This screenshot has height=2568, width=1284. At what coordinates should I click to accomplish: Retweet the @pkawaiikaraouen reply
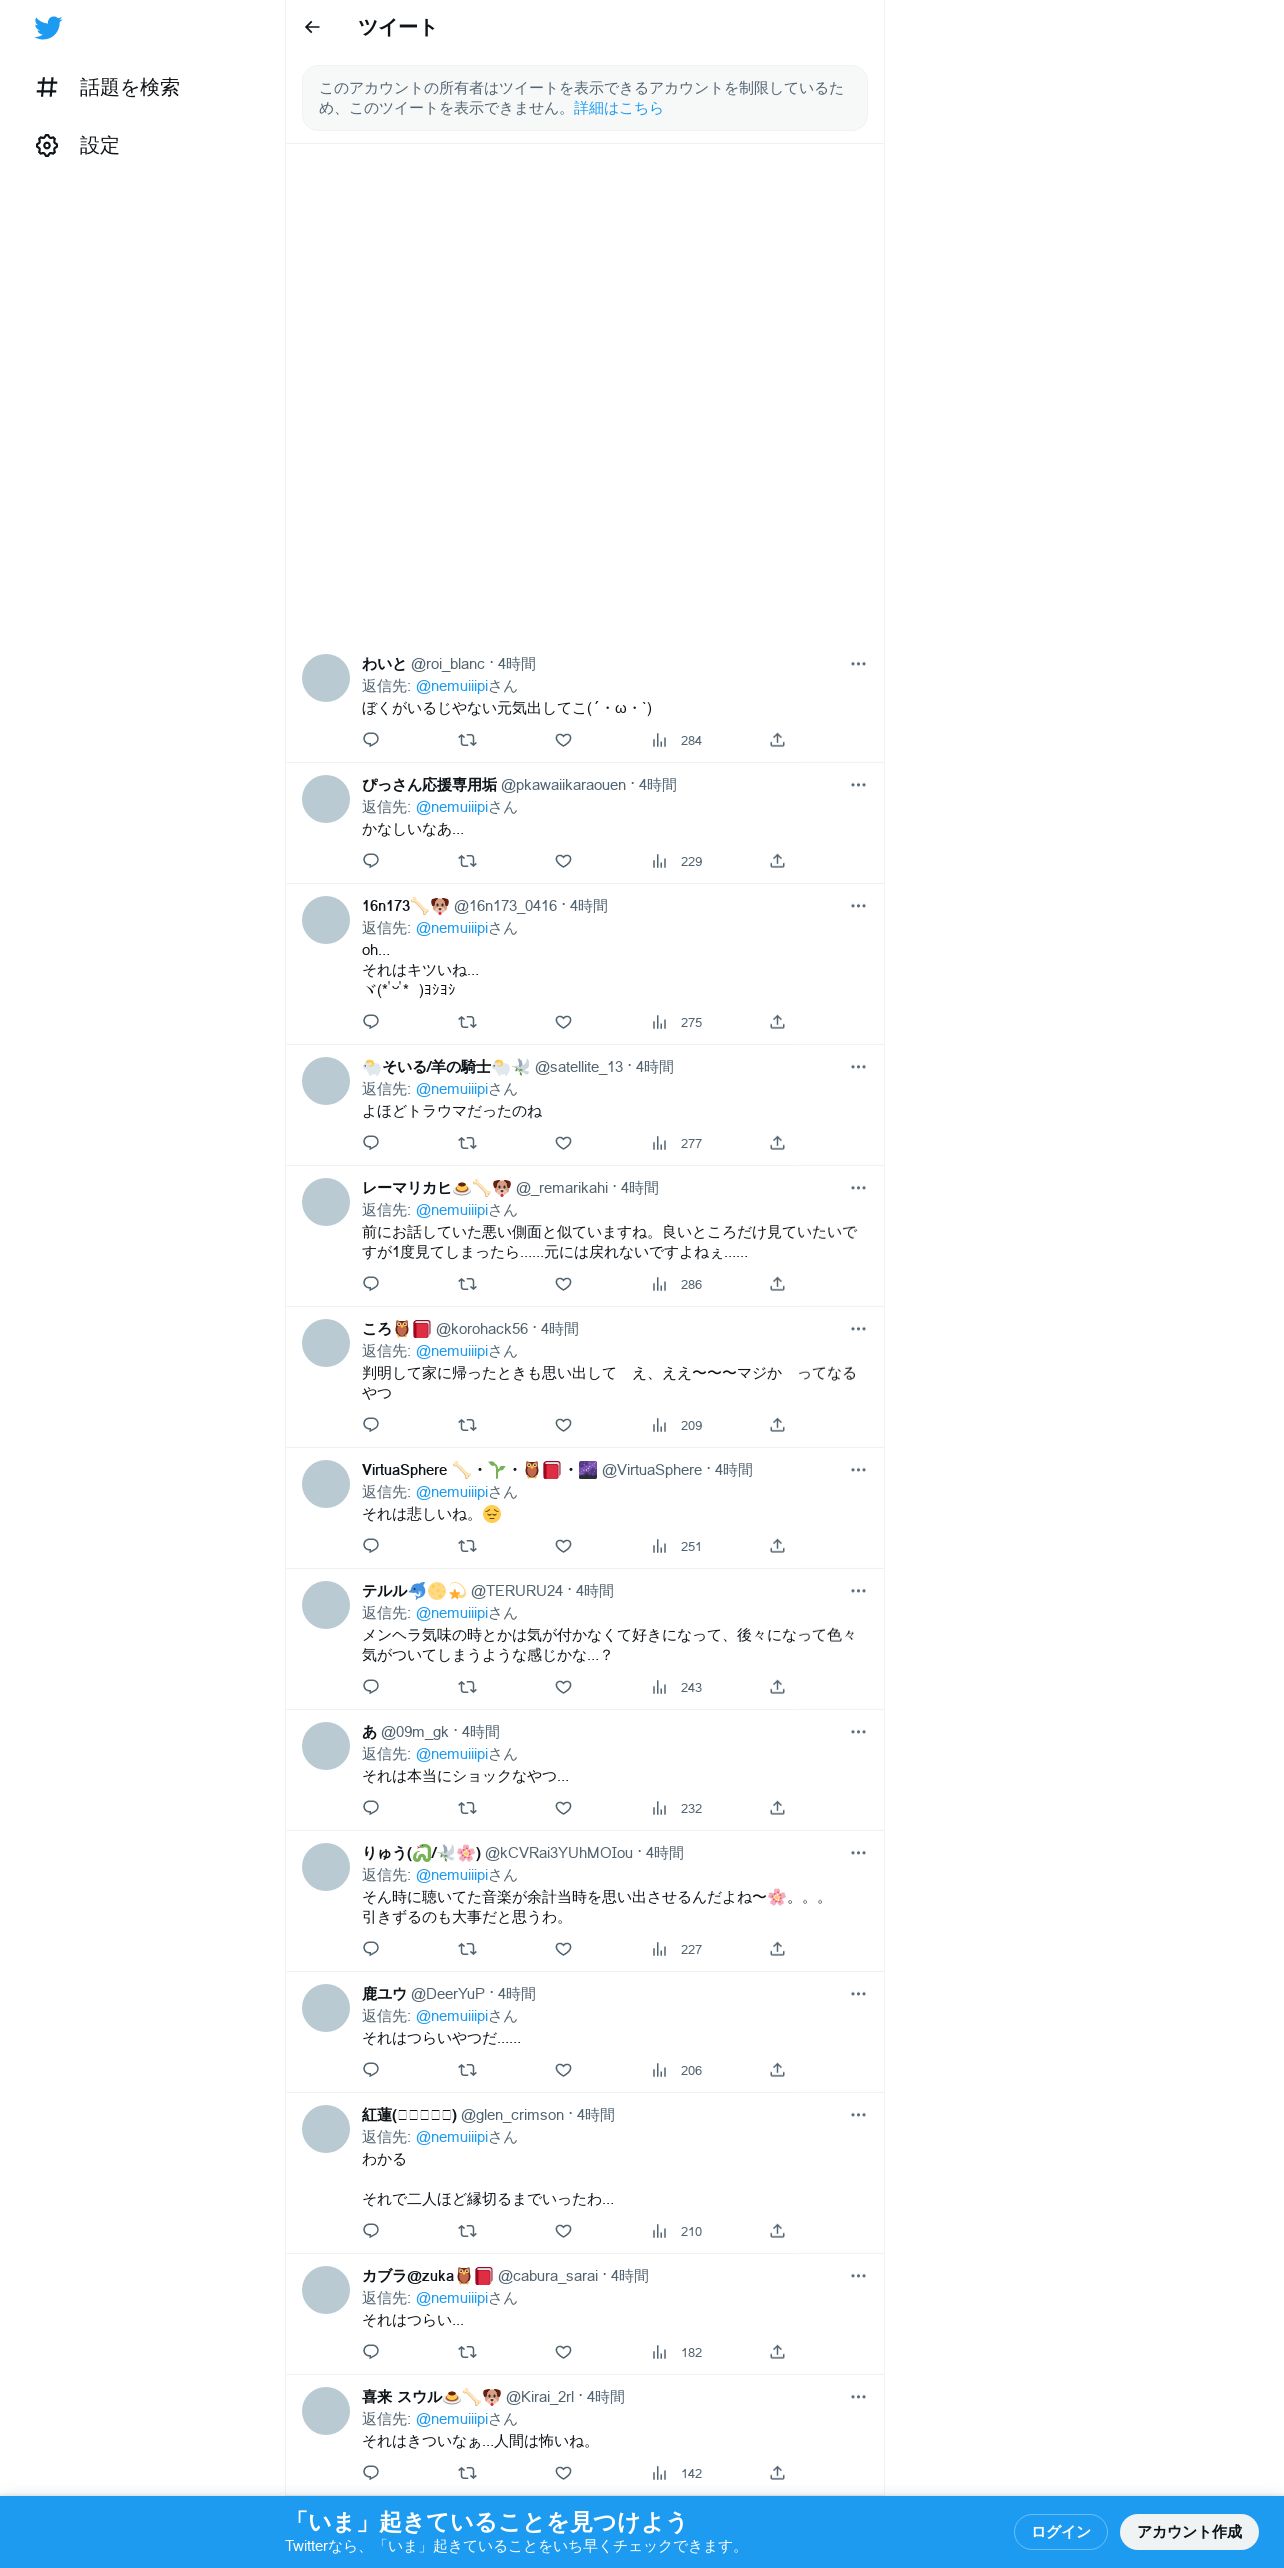point(467,861)
